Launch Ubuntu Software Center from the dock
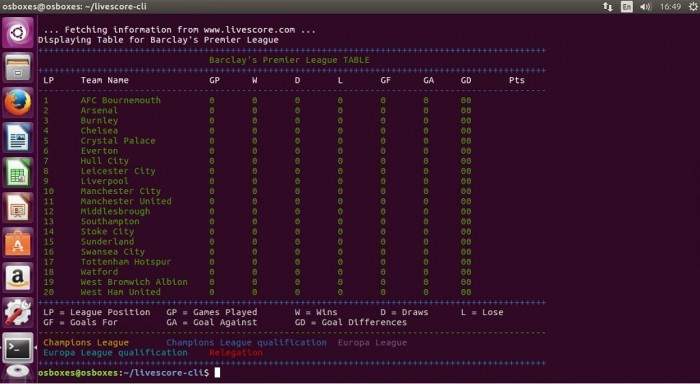700x384 pixels. [18, 242]
